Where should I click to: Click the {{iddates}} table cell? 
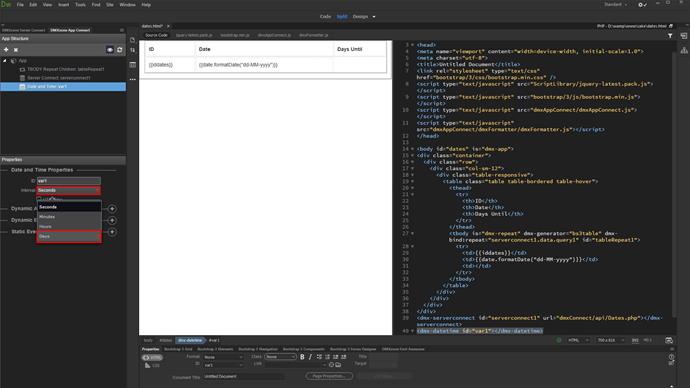169,65
